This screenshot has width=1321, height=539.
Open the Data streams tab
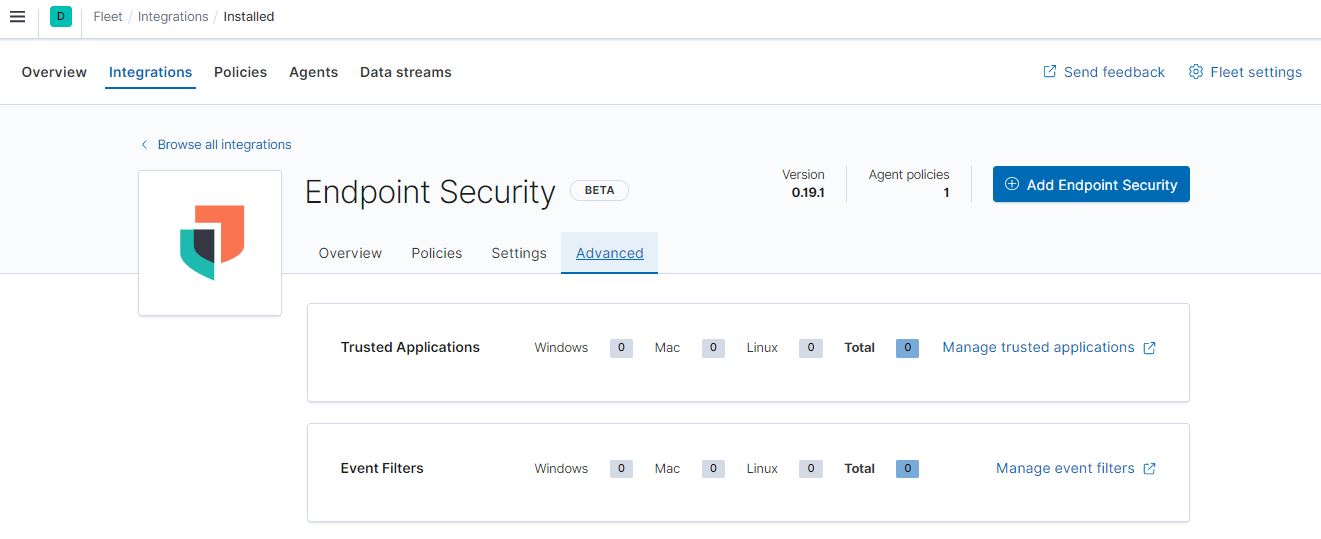(x=405, y=72)
